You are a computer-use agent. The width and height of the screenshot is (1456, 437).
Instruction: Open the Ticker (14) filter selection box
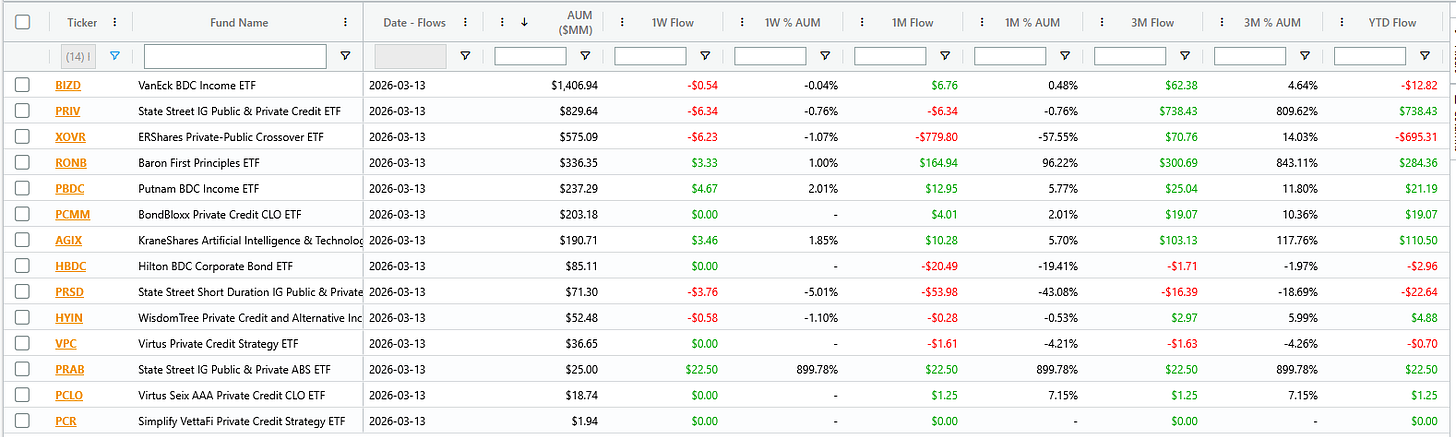pyautogui.click(x=78, y=56)
